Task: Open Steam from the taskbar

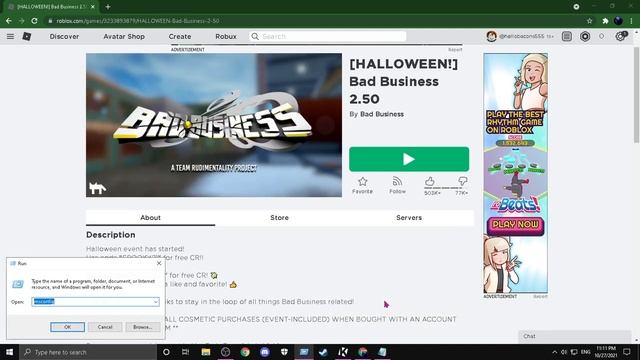Action: point(323,352)
